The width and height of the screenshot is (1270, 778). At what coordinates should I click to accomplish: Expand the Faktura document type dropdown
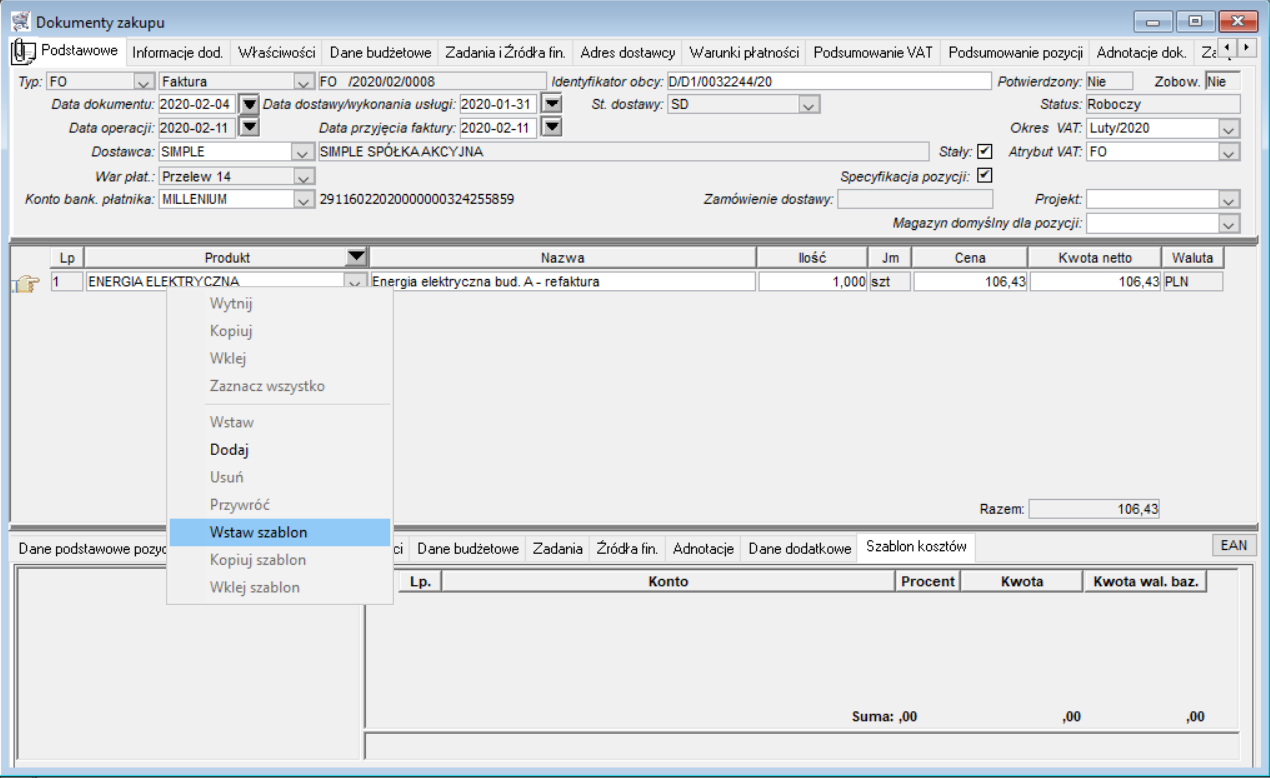[x=303, y=81]
